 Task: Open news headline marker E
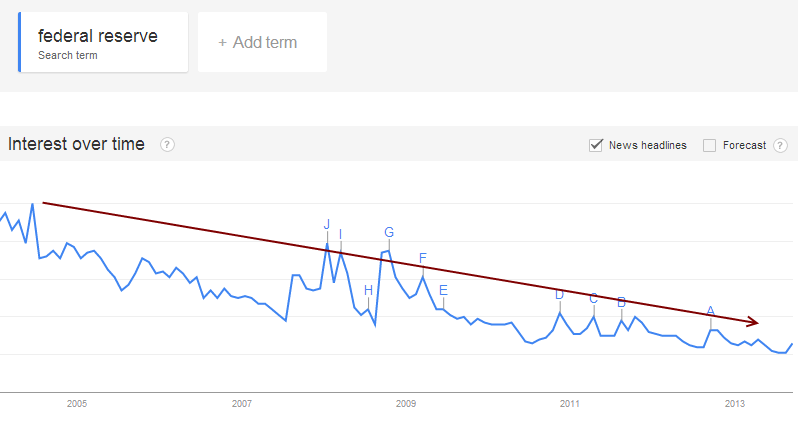pyautogui.click(x=443, y=291)
